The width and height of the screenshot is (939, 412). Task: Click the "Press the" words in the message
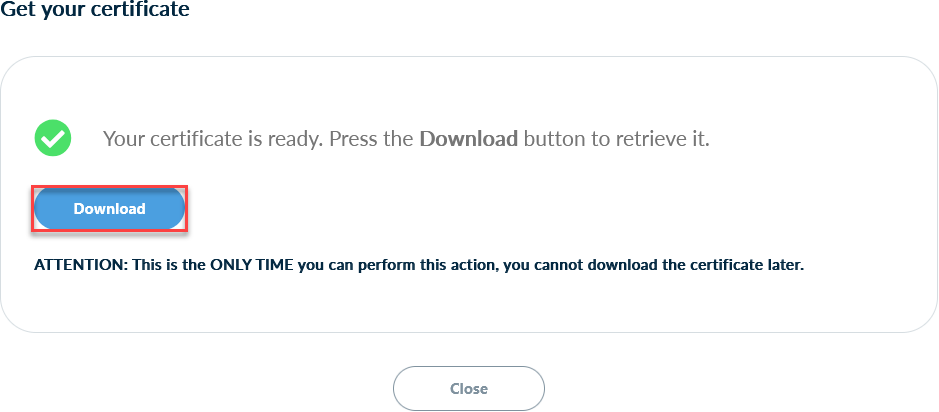click(x=371, y=139)
